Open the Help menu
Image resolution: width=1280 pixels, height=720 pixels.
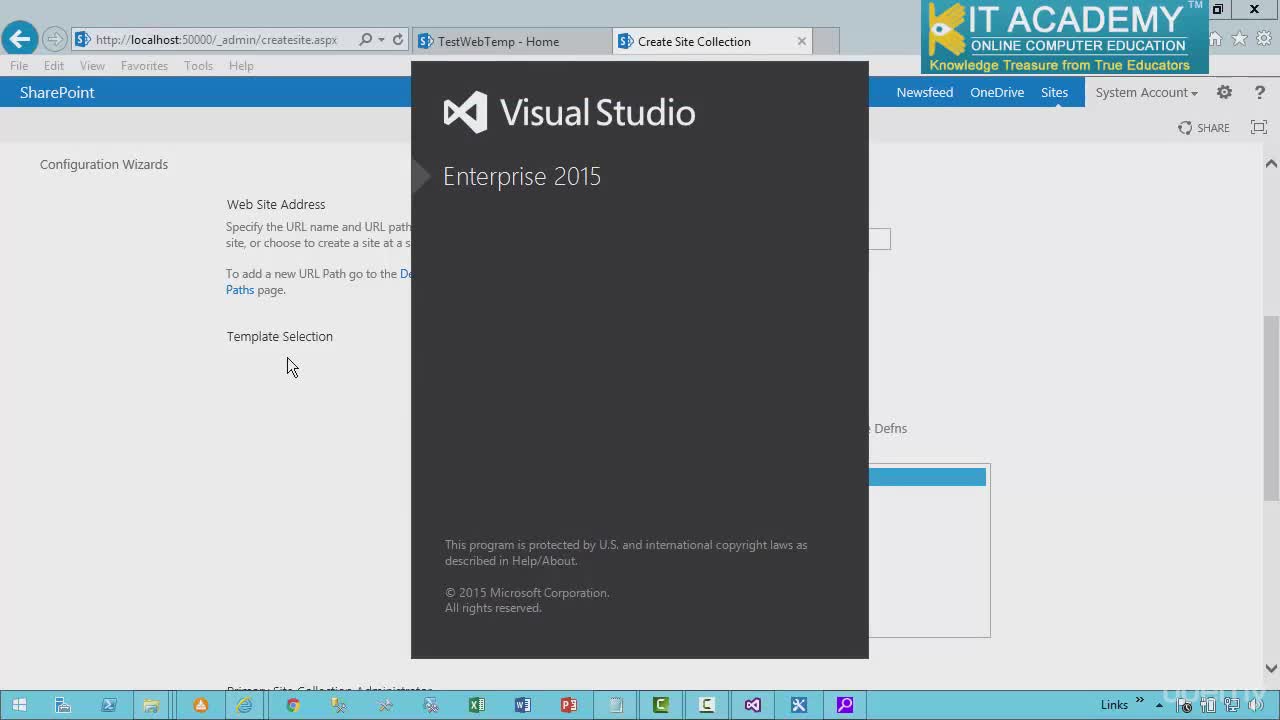pyautogui.click(x=241, y=65)
